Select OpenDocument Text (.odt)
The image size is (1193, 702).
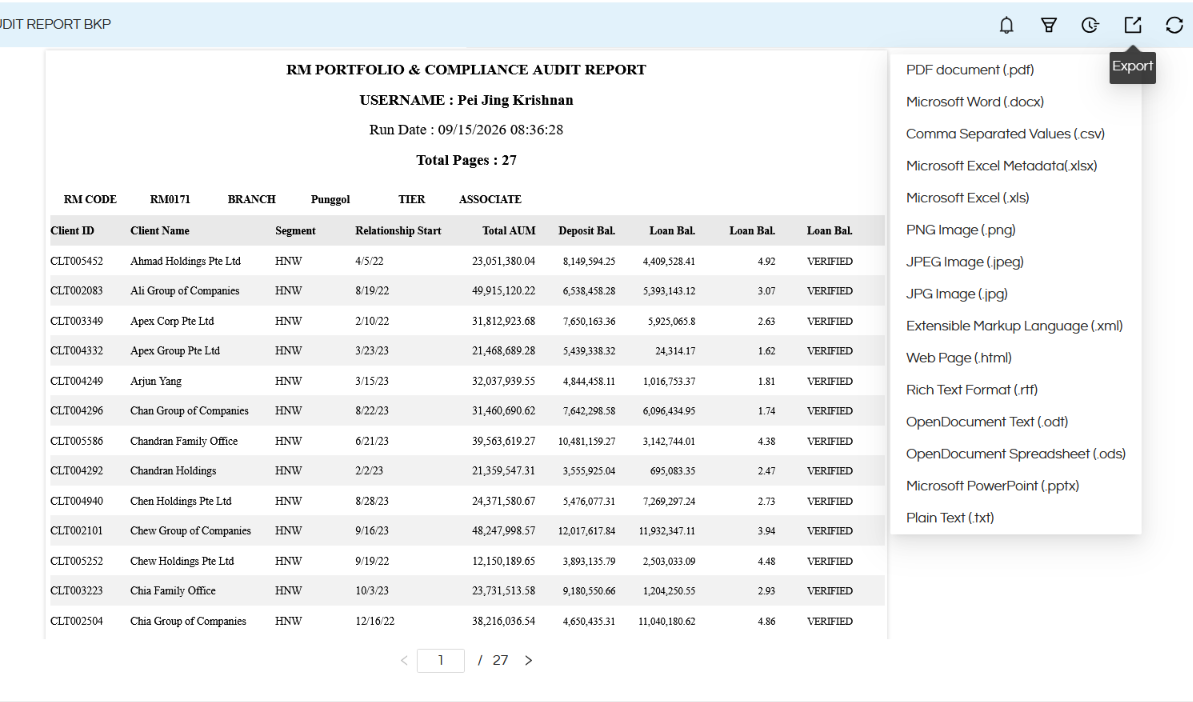click(x=987, y=421)
